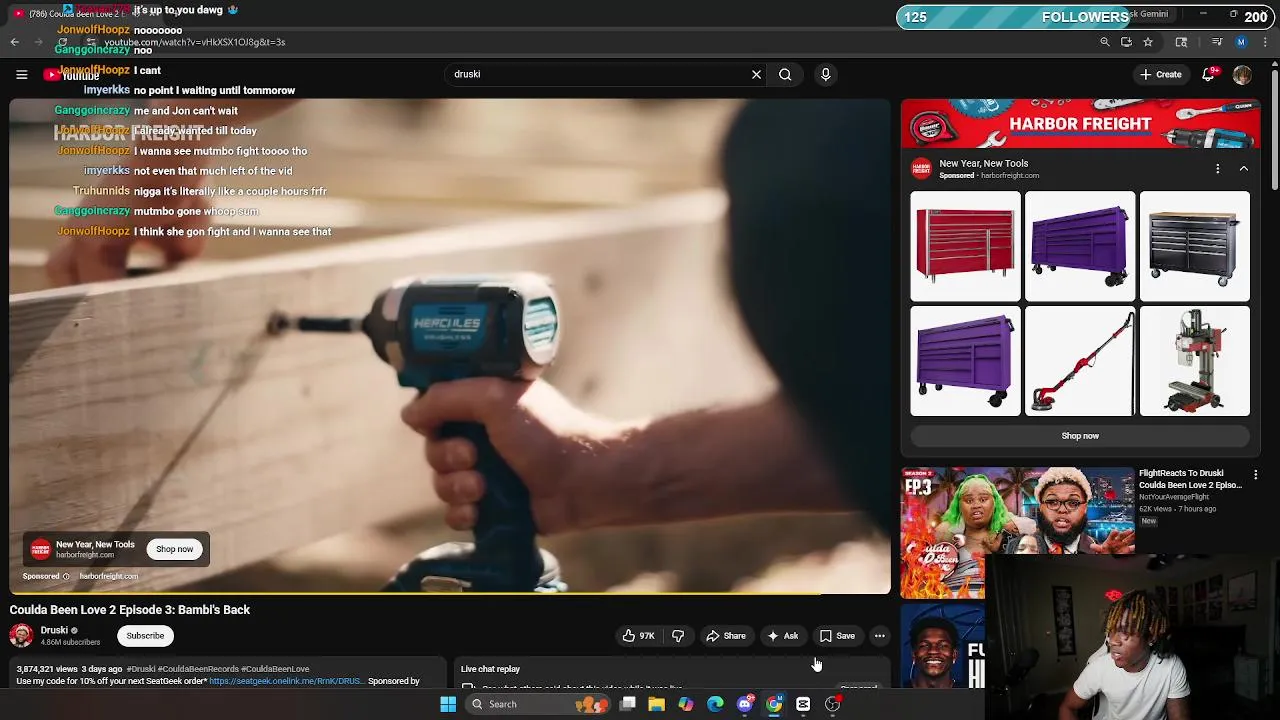This screenshot has width=1280, height=720.
Task: Open FlightReacts video title link
Action: [1190, 479]
